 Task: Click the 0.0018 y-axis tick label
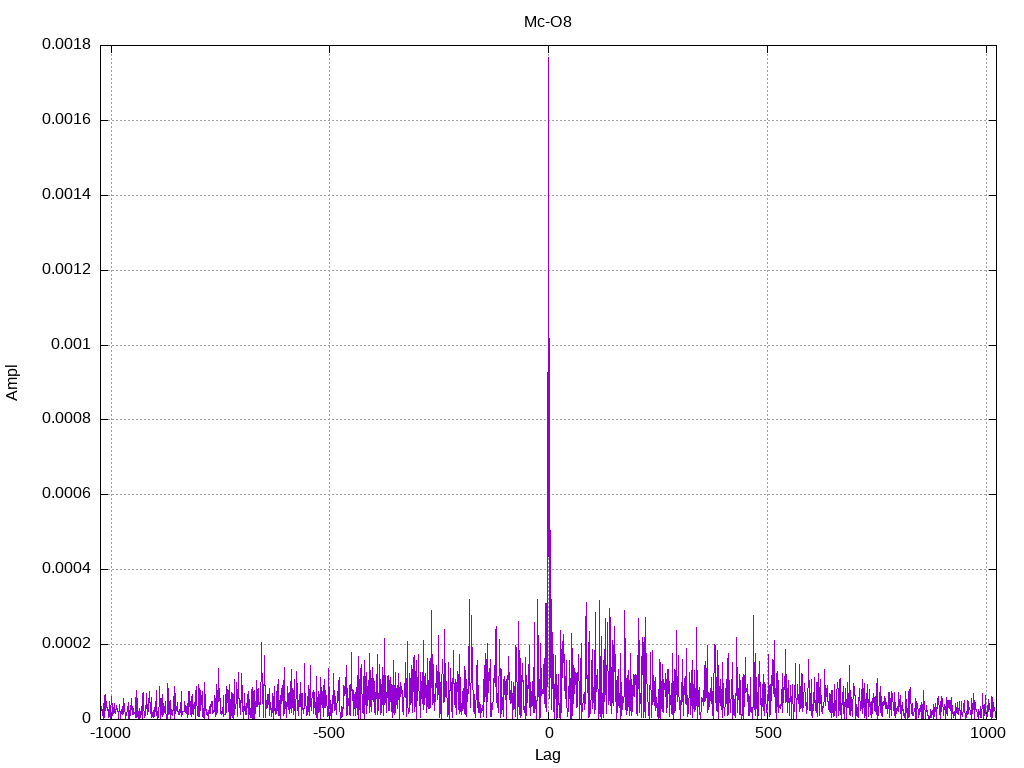pyautogui.click(x=66, y=45)
